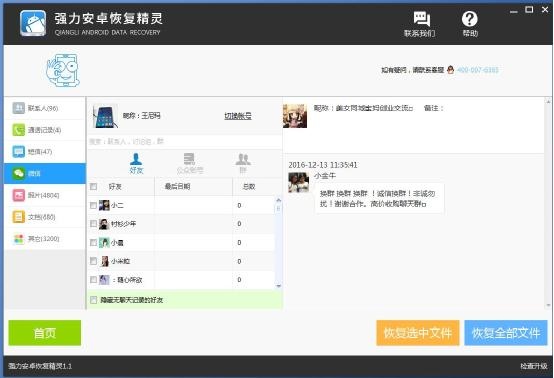Select the 照片(4804) photos sidebar icon
Image resolution: width=554 pixels, height=378 pixels.
[x=18, y=195]
